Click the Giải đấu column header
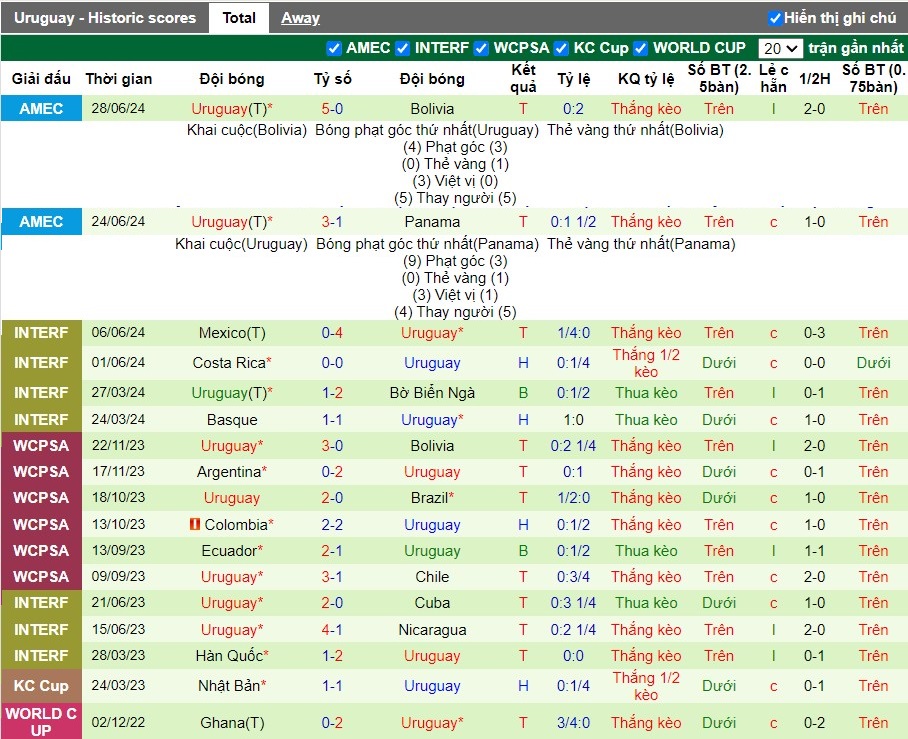Screen dimensions: 908x739 (41, 79)
